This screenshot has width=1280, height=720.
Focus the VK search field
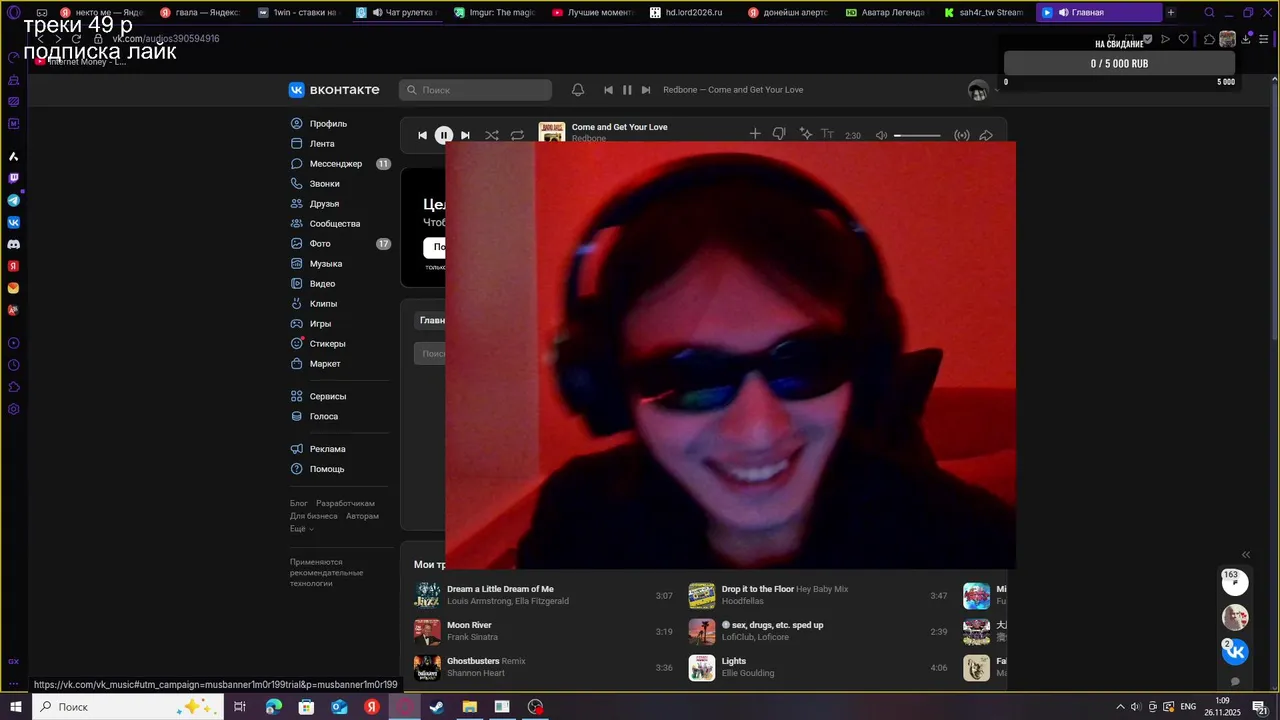(x=475, y=90)
